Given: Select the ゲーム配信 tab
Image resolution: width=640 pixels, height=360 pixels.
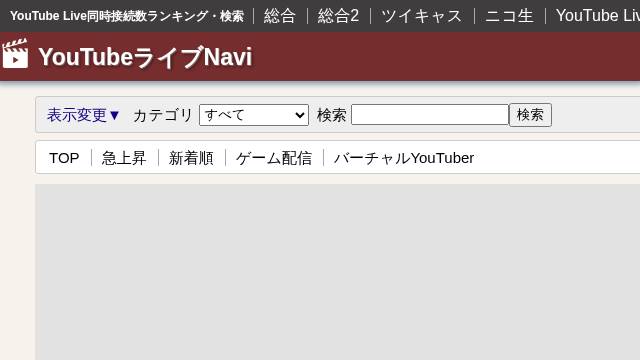Looking at the screenshot, I should [x=274, y=158].
